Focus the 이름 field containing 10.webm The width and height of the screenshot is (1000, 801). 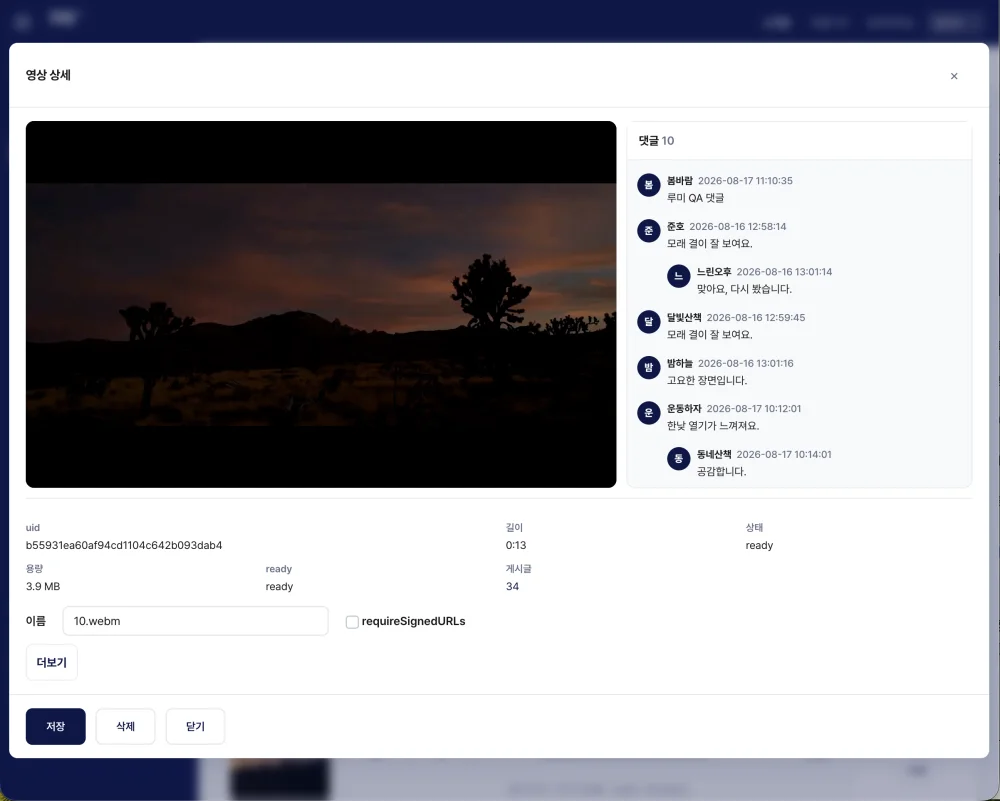196,621
